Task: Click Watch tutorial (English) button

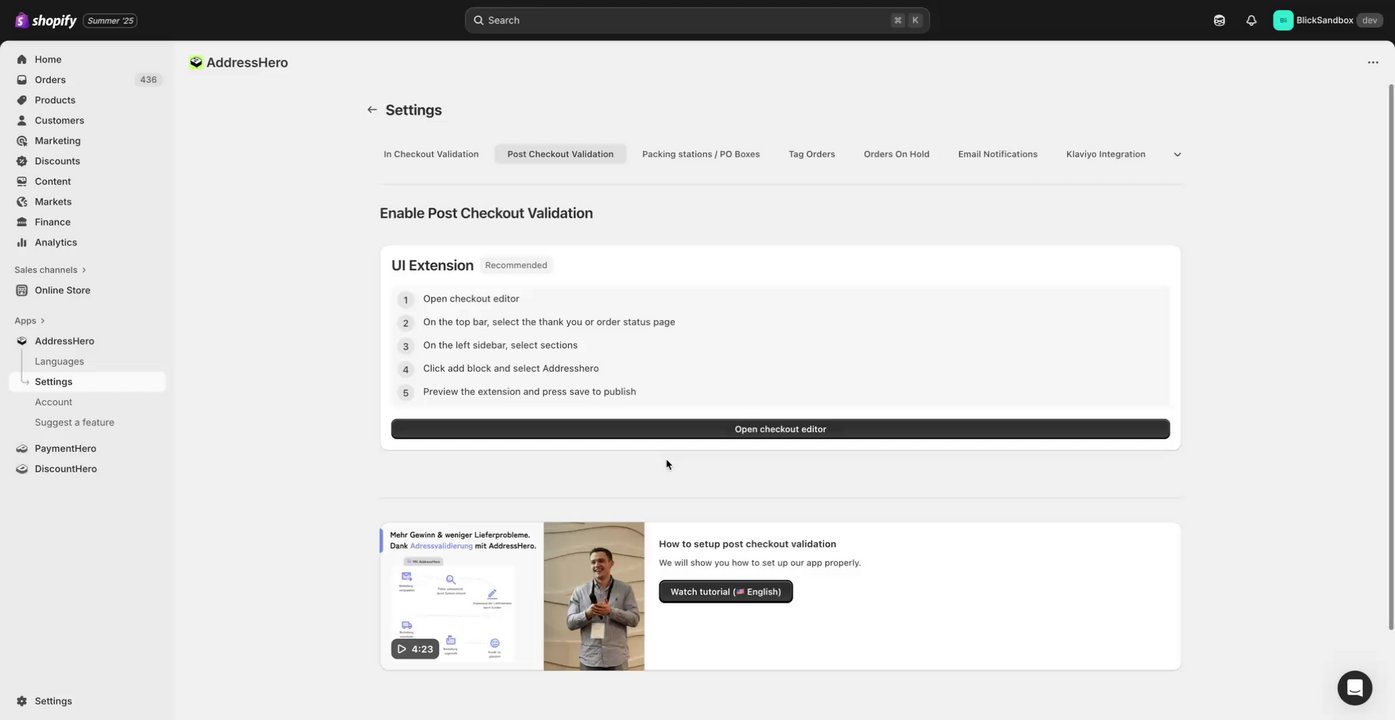Action: 725,592
